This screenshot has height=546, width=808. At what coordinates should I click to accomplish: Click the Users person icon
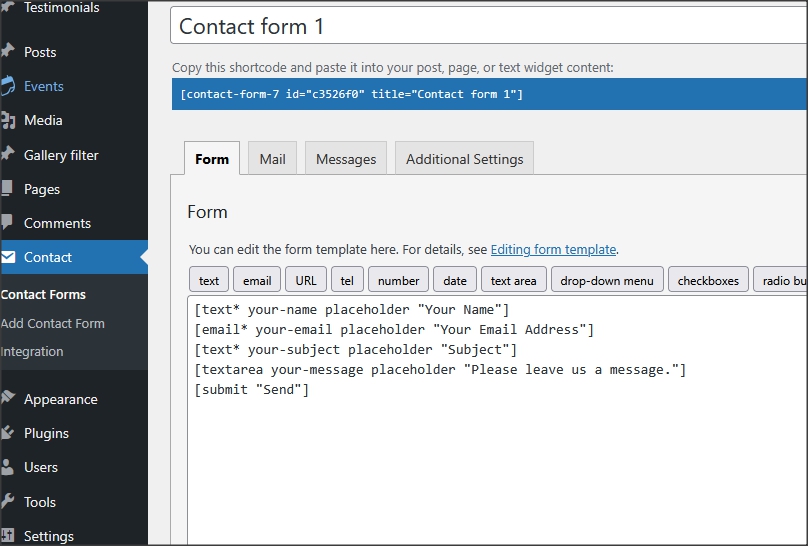click(x=8, y=467)
